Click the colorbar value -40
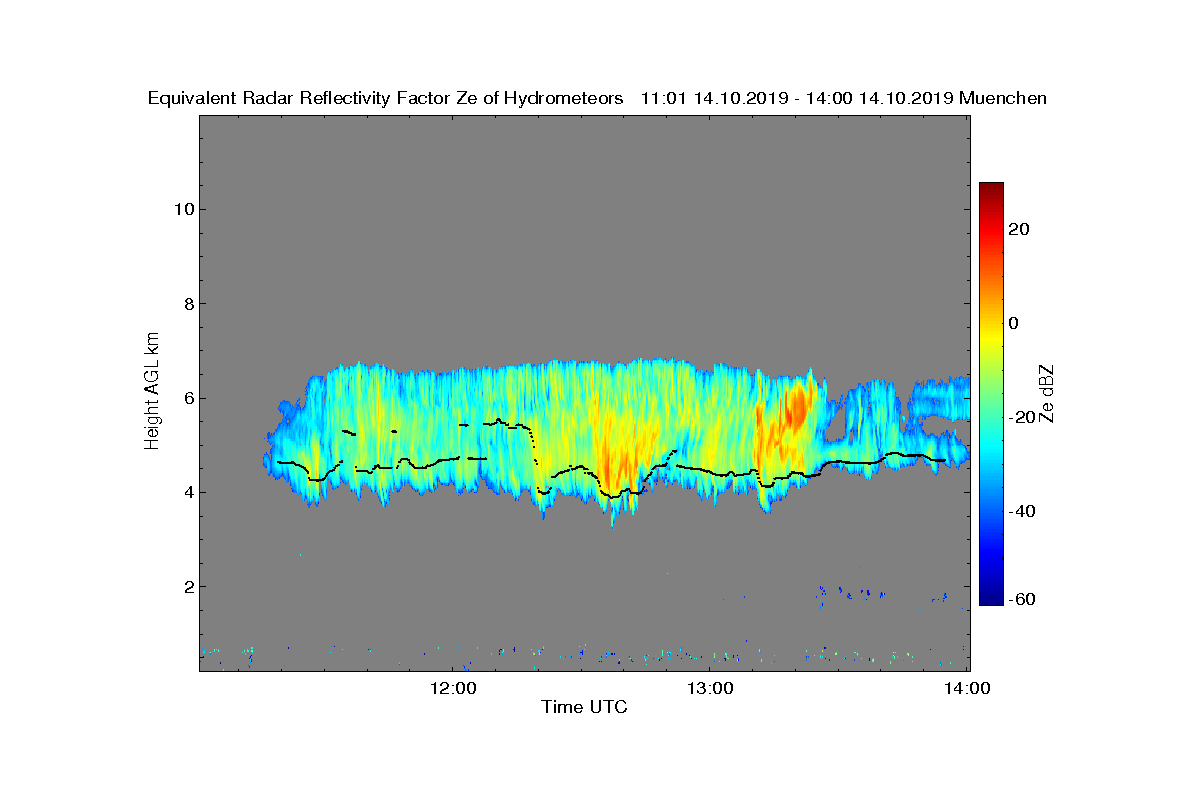This screenshot has width=1200, height=800. (1020, 511)
